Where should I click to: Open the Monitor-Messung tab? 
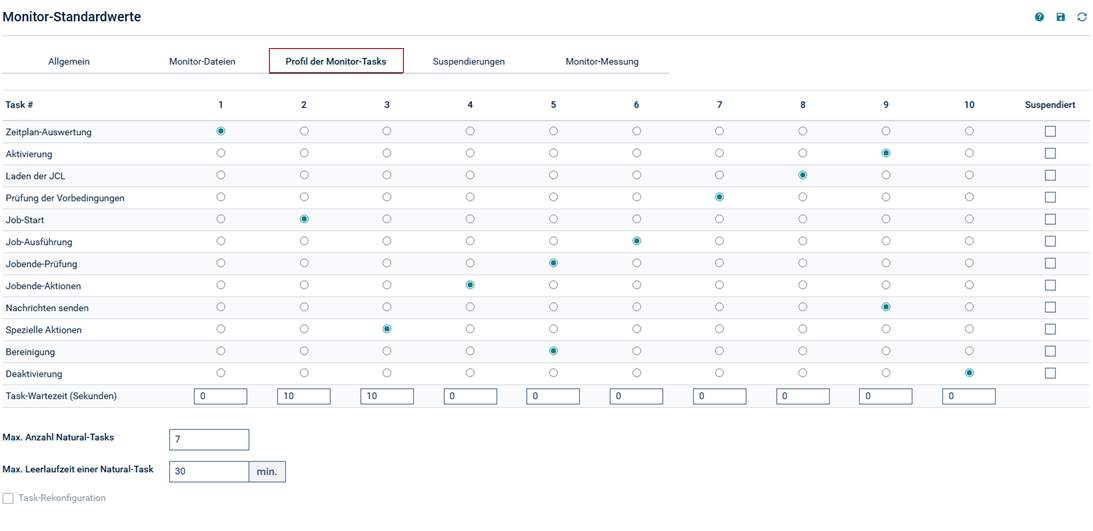pos(602,61)
